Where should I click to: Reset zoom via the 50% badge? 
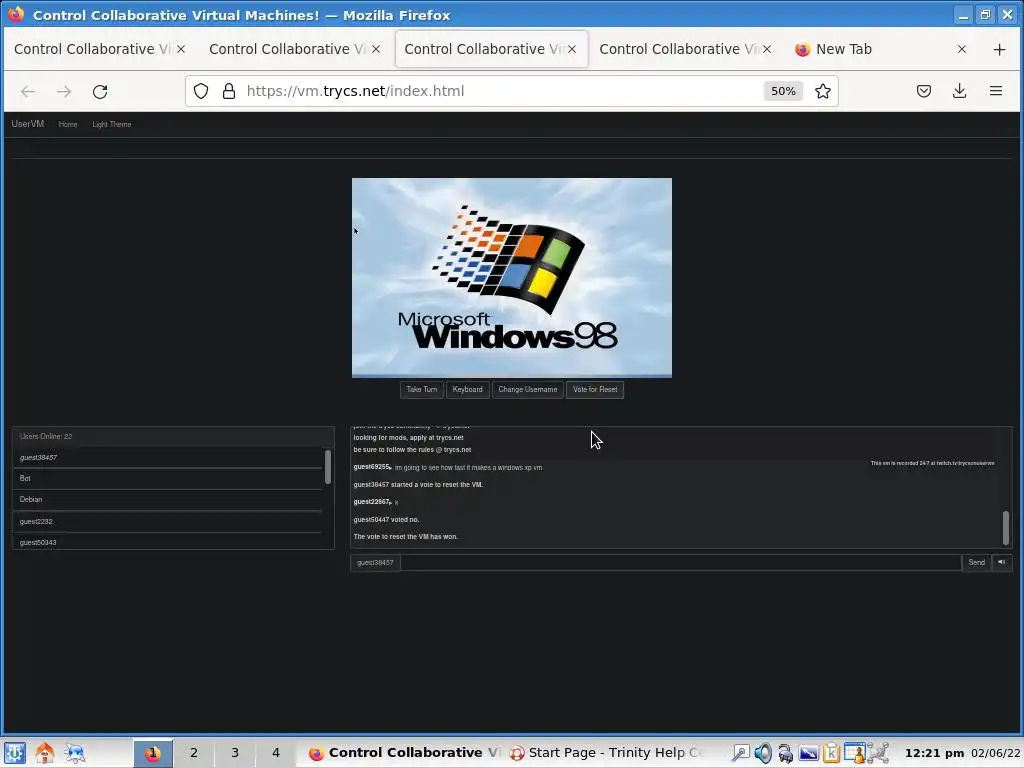tap(783, 91)
